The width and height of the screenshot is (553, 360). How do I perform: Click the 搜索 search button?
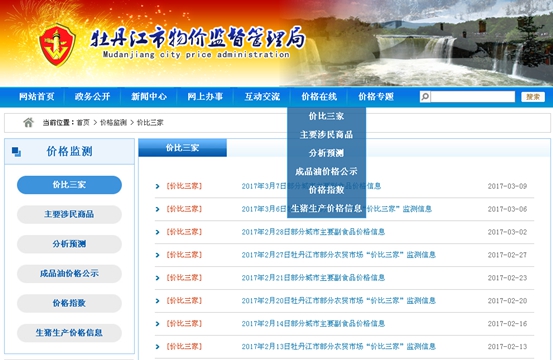point(533,96)
